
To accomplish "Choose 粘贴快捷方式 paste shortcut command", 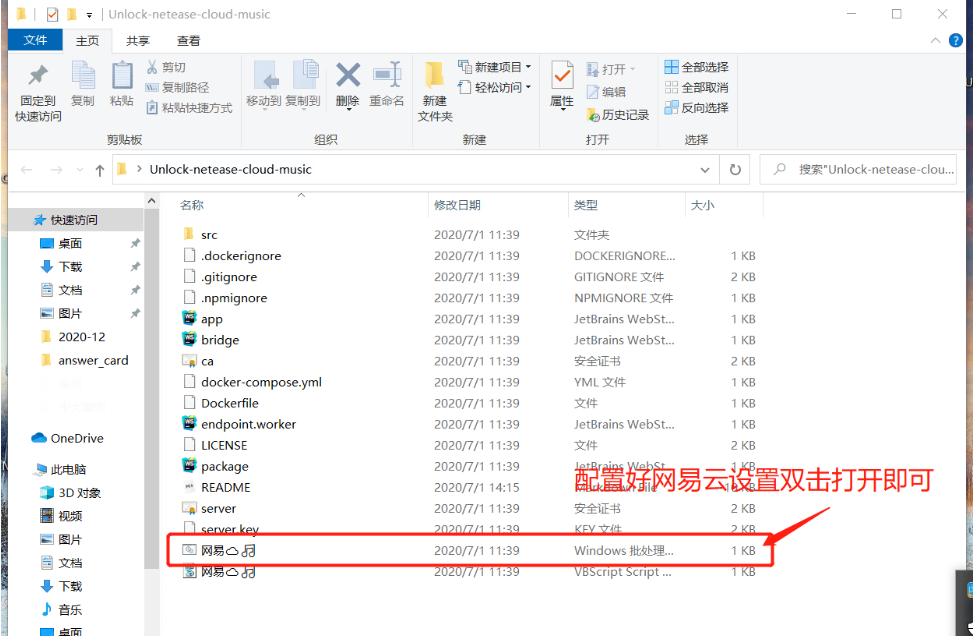I will (189, 108).
